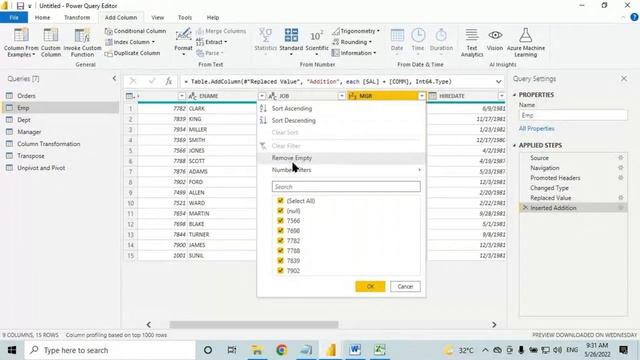This screenshot has height=360, width=640.
Task: Uncheck the 7566 filter value
Action: point(280,221)
